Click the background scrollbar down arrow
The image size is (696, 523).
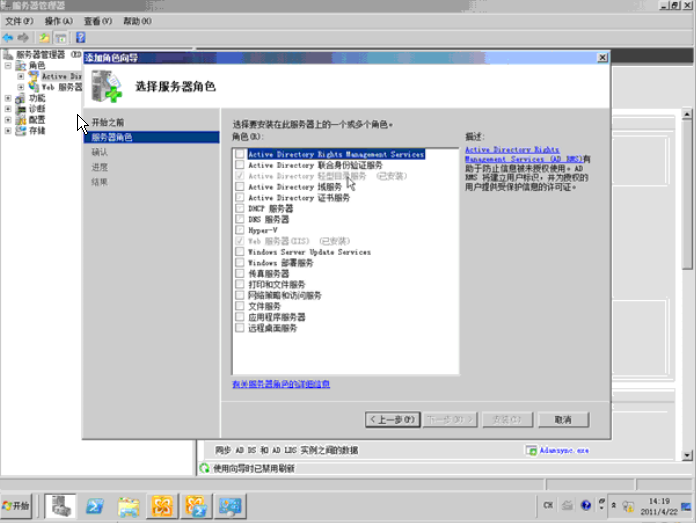point(687,456)
